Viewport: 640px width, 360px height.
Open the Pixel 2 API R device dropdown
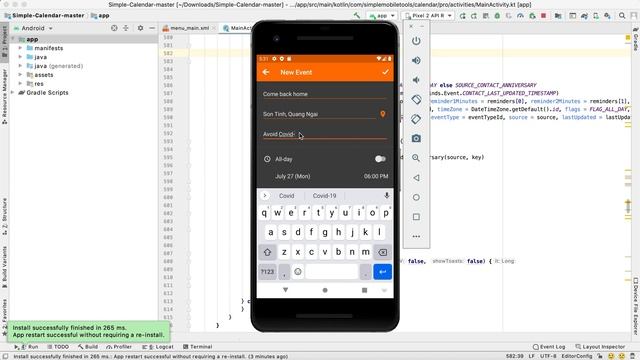(428, 16)
